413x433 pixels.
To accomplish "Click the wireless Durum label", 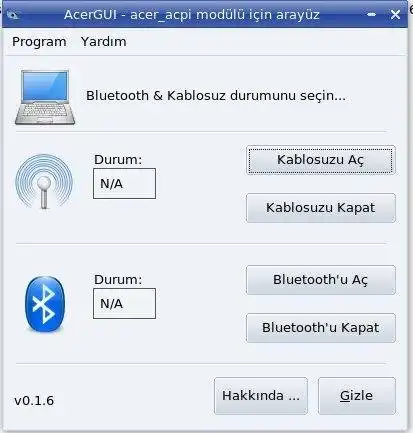I will pyautogui.click(x=118, y=160).
